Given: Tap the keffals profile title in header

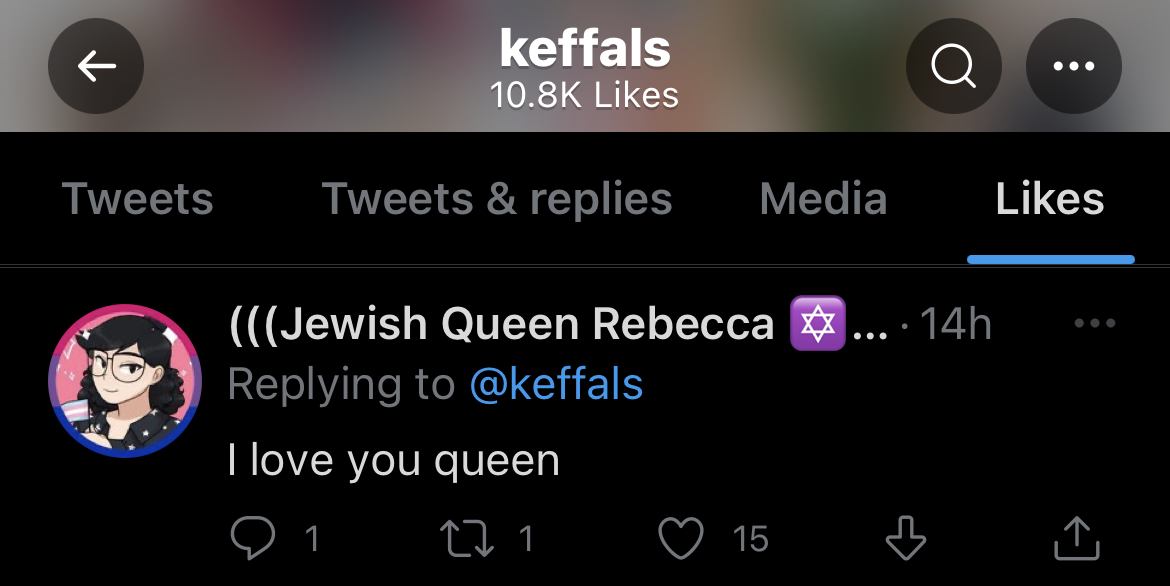Looking at the screenshot, I should point(584,49).
